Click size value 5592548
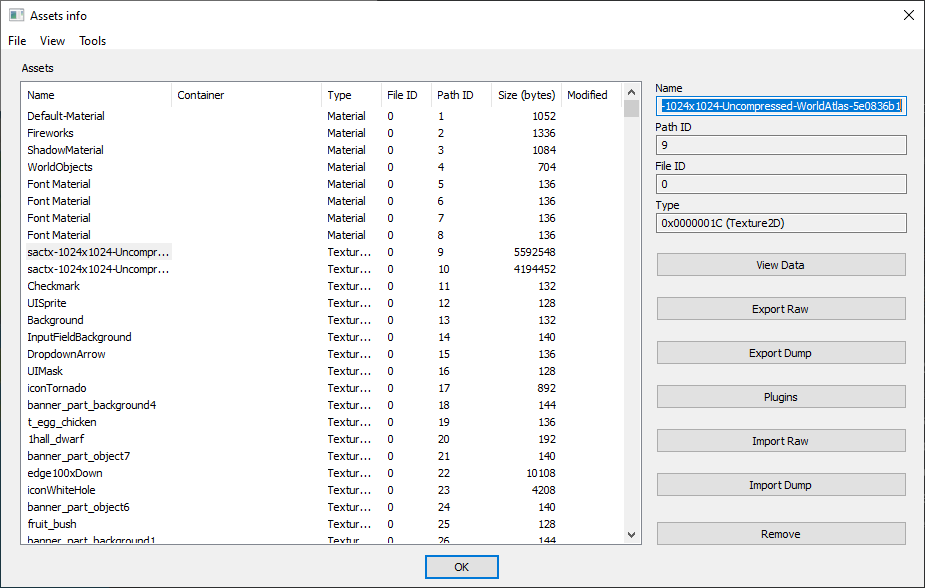 click(x=534, y=252)
